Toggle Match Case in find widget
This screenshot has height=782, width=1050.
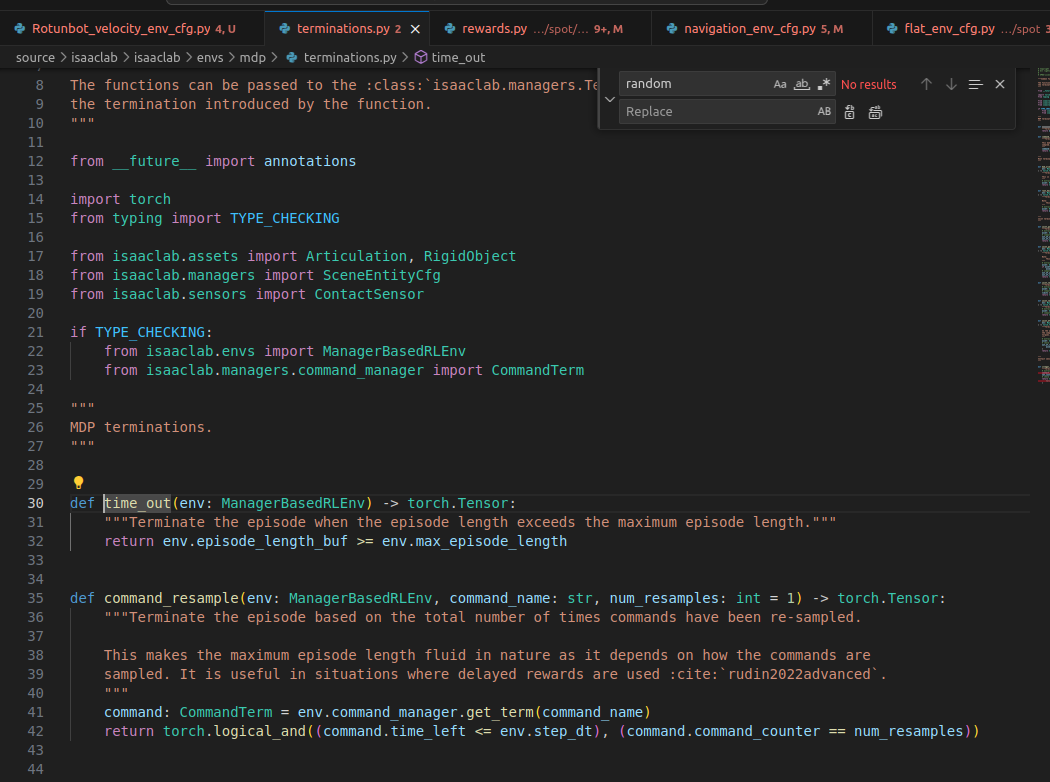coord(779,84)
